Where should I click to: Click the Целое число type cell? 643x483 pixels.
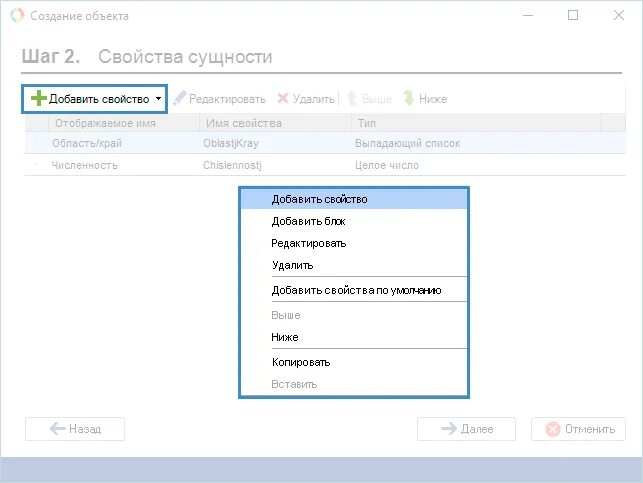tap(387, 165)
